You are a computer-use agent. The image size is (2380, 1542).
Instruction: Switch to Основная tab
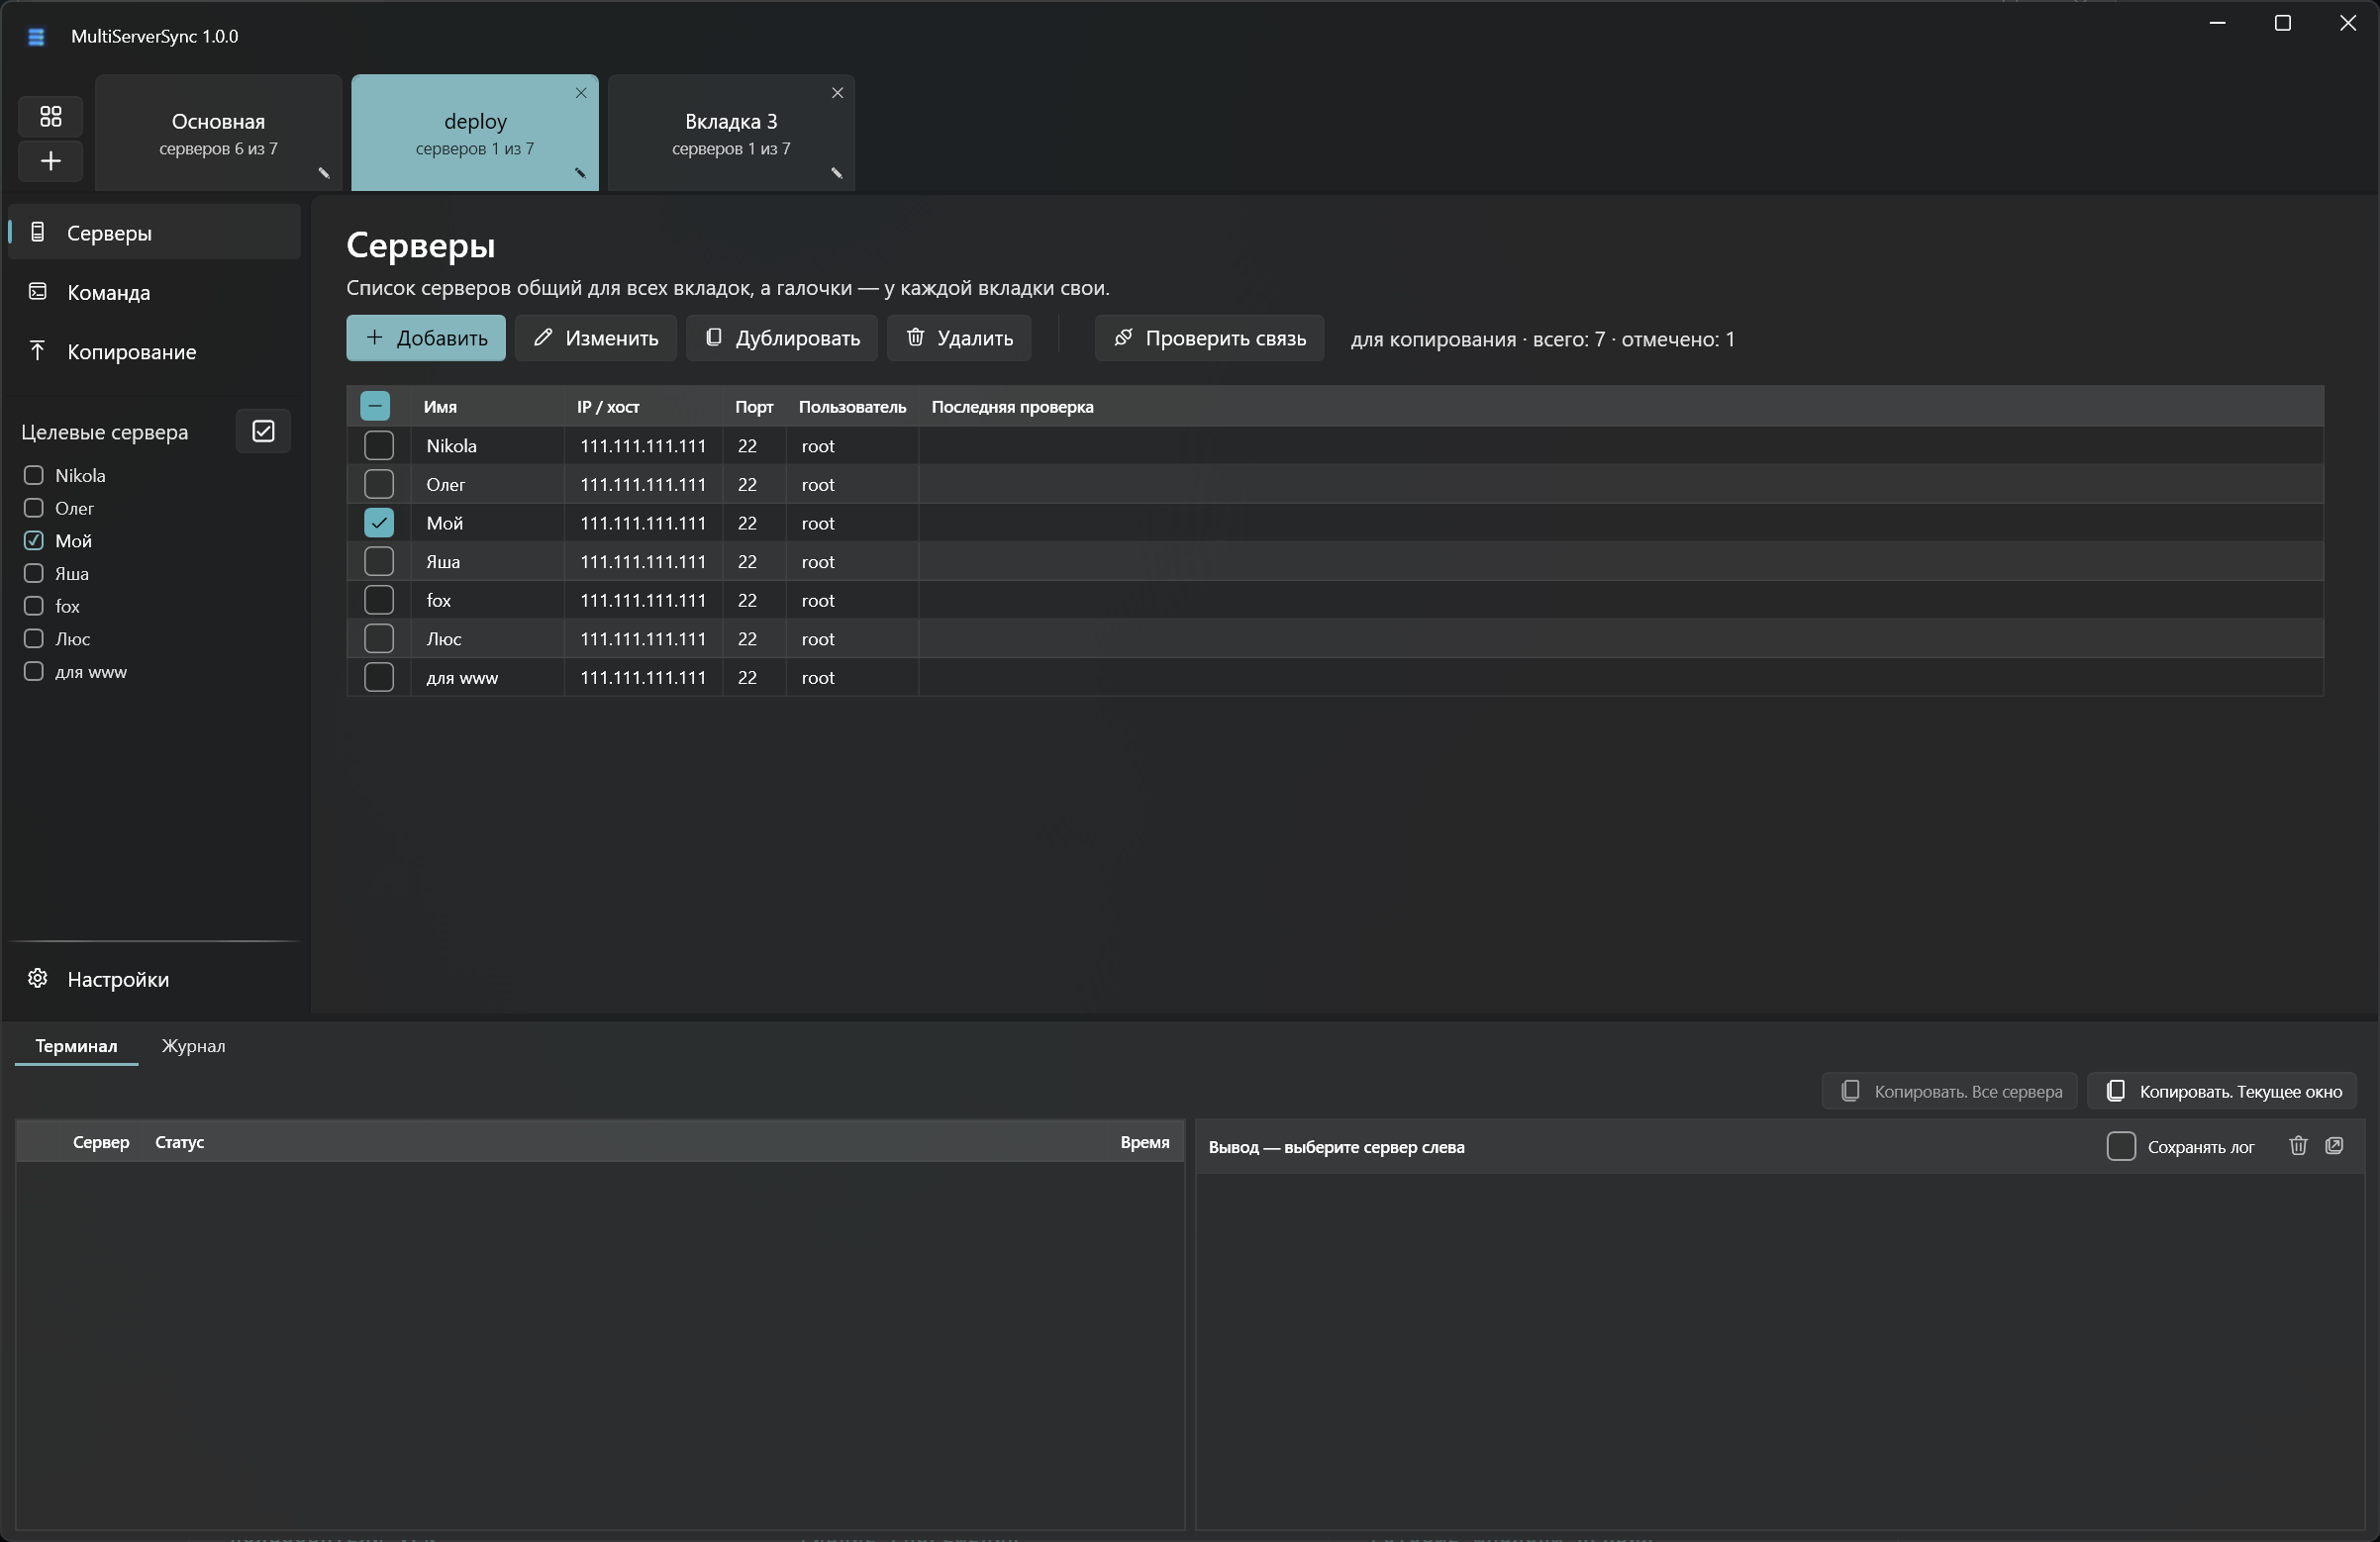218,133
